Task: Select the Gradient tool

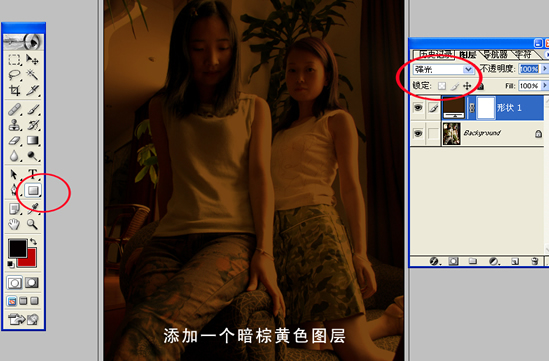Action: 33,140
